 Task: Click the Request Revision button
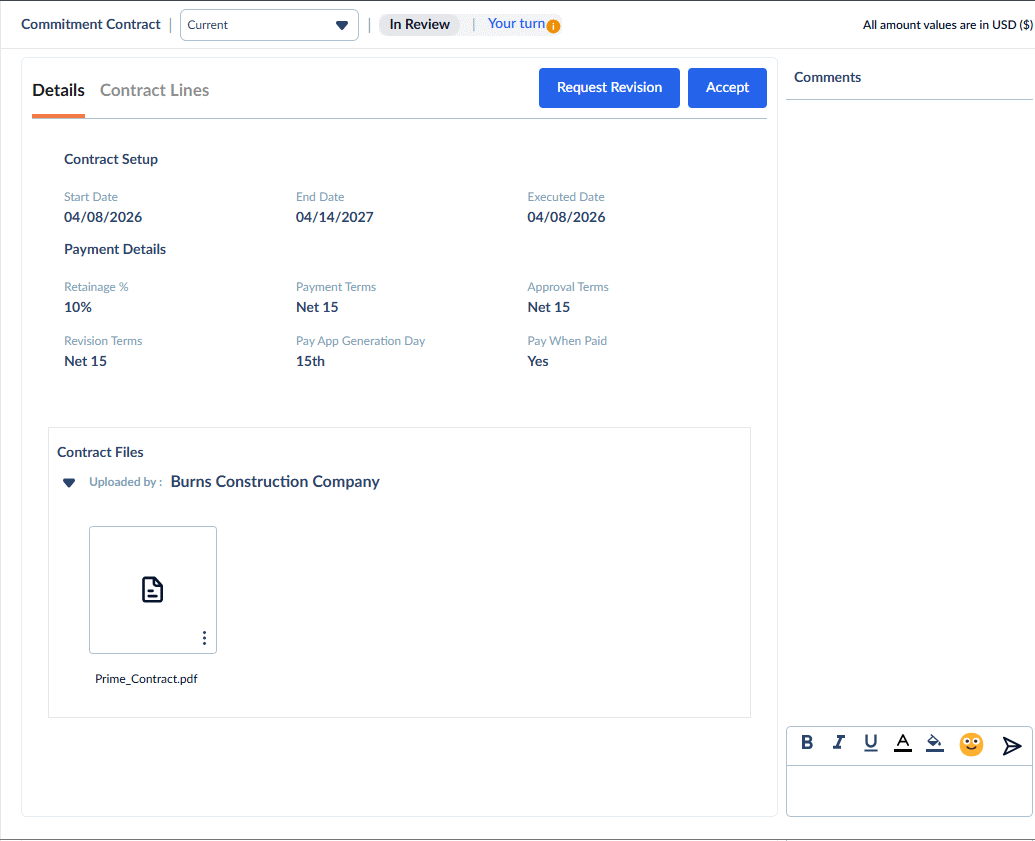click(609, 88)
